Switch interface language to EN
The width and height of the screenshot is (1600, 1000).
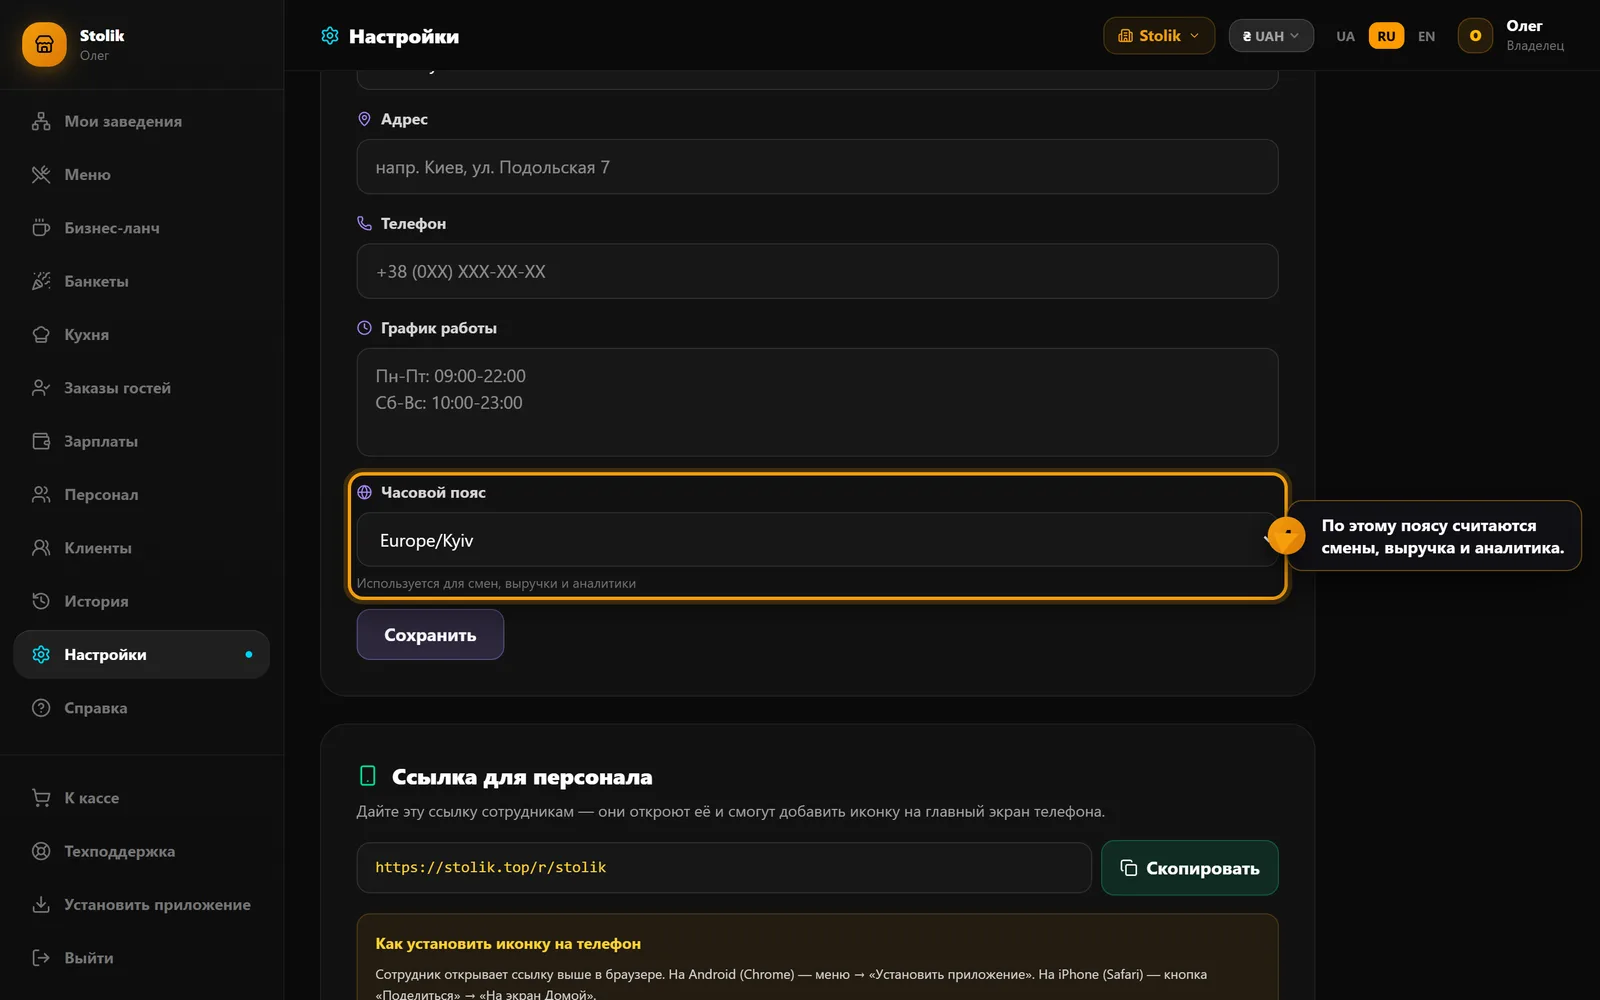[x=1426, y=36]
